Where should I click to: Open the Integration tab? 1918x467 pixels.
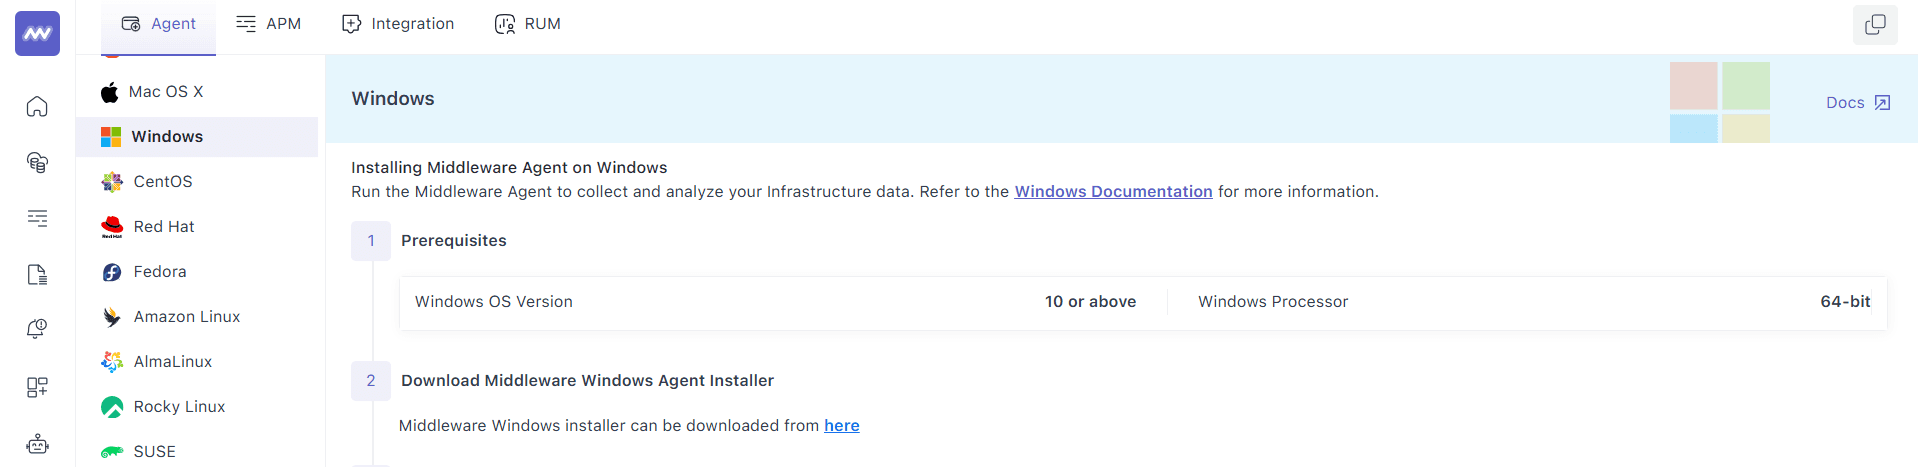pos(398,24)
